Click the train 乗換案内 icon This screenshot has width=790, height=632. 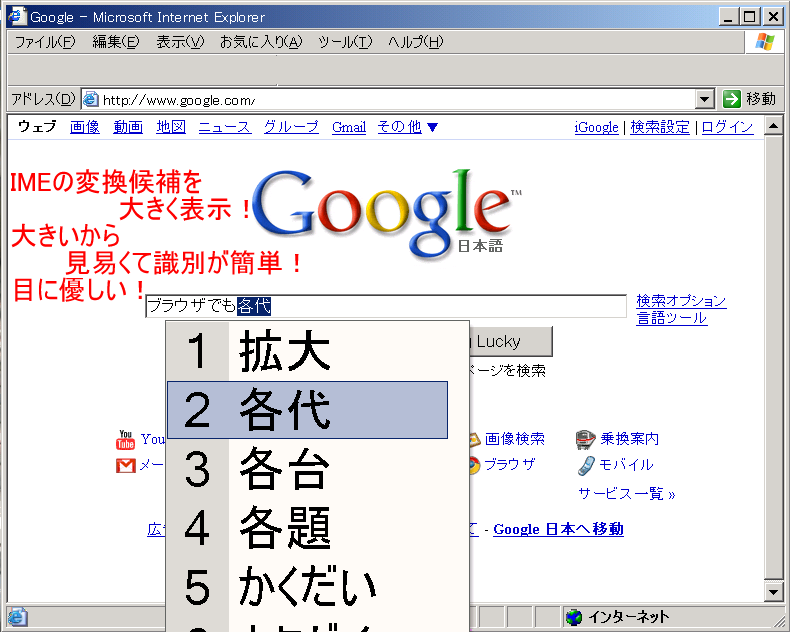click(585, 439)
